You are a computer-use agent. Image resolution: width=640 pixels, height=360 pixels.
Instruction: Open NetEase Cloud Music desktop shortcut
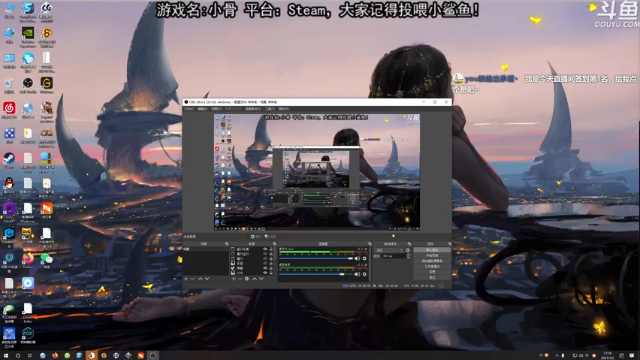9,110
